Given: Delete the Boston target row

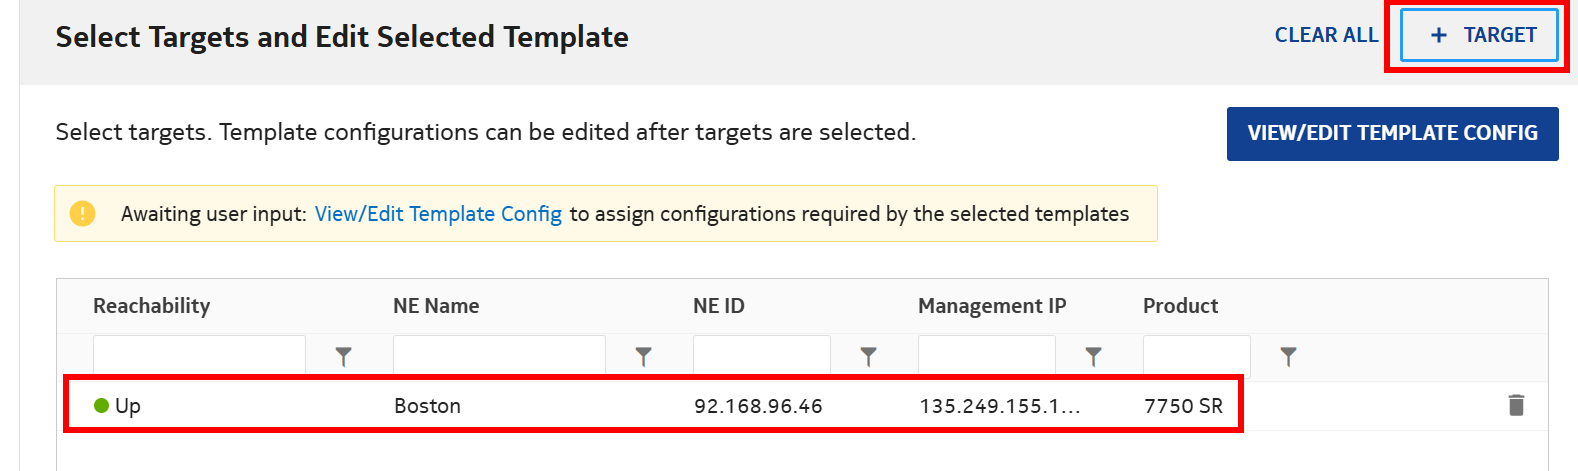Looking at the screenshot, I should 1516,405.
